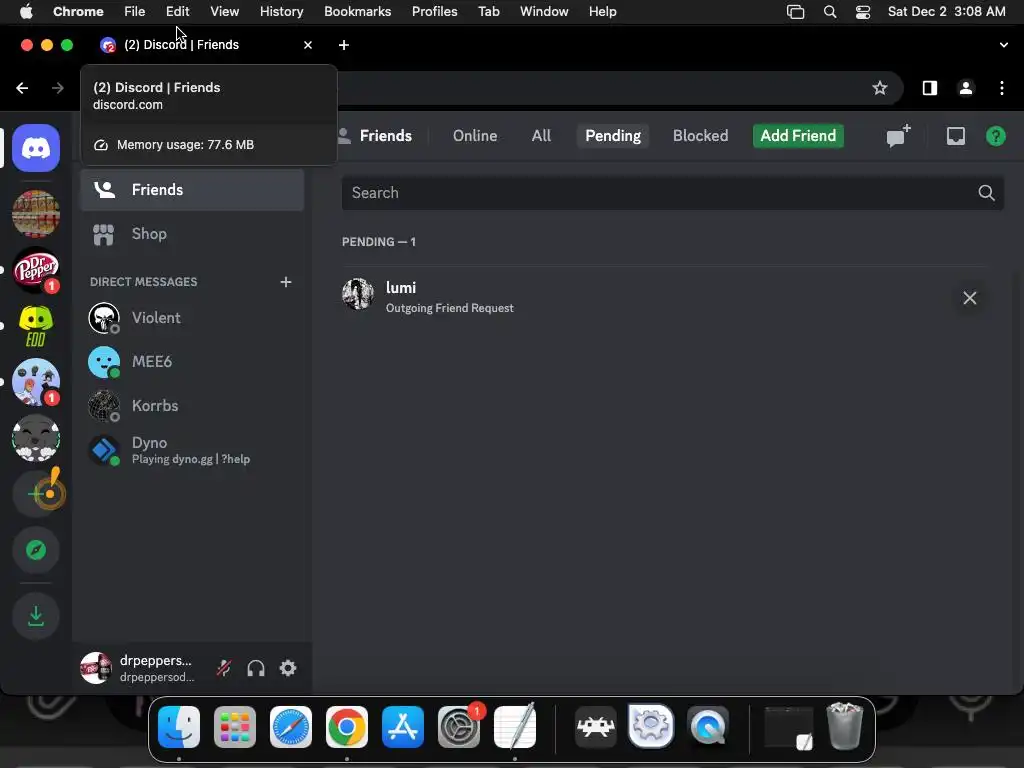Viewport: 1024px width, 768px height.
Task: Select Friends in the sidebar
Action: (x=193, y=190)
